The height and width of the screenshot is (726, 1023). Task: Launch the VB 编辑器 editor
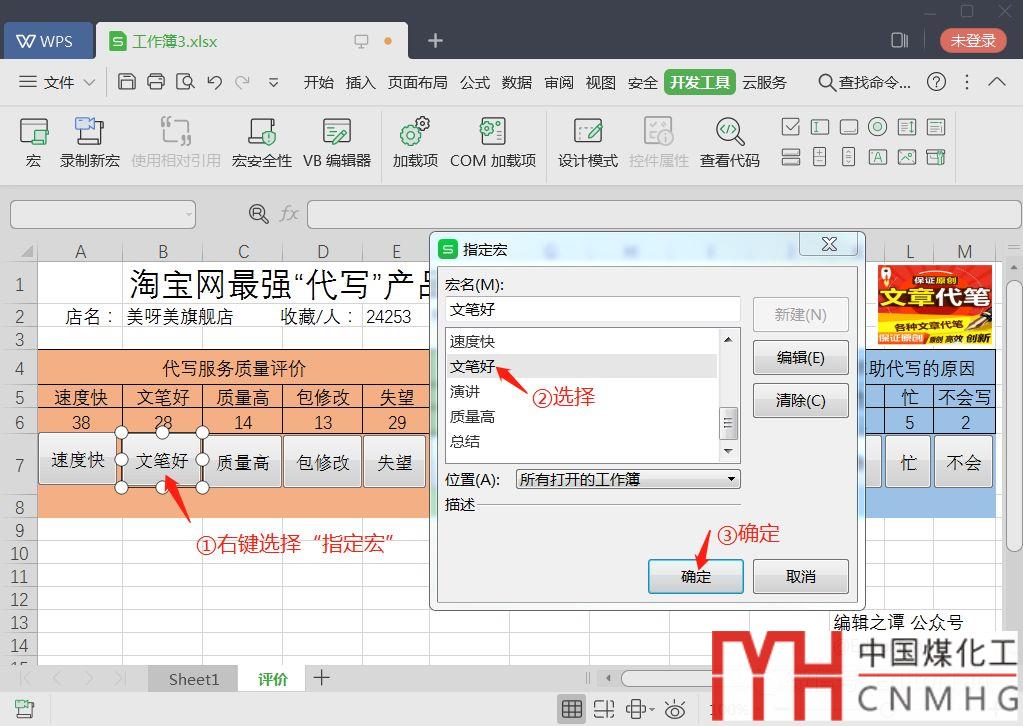point(337,142)
